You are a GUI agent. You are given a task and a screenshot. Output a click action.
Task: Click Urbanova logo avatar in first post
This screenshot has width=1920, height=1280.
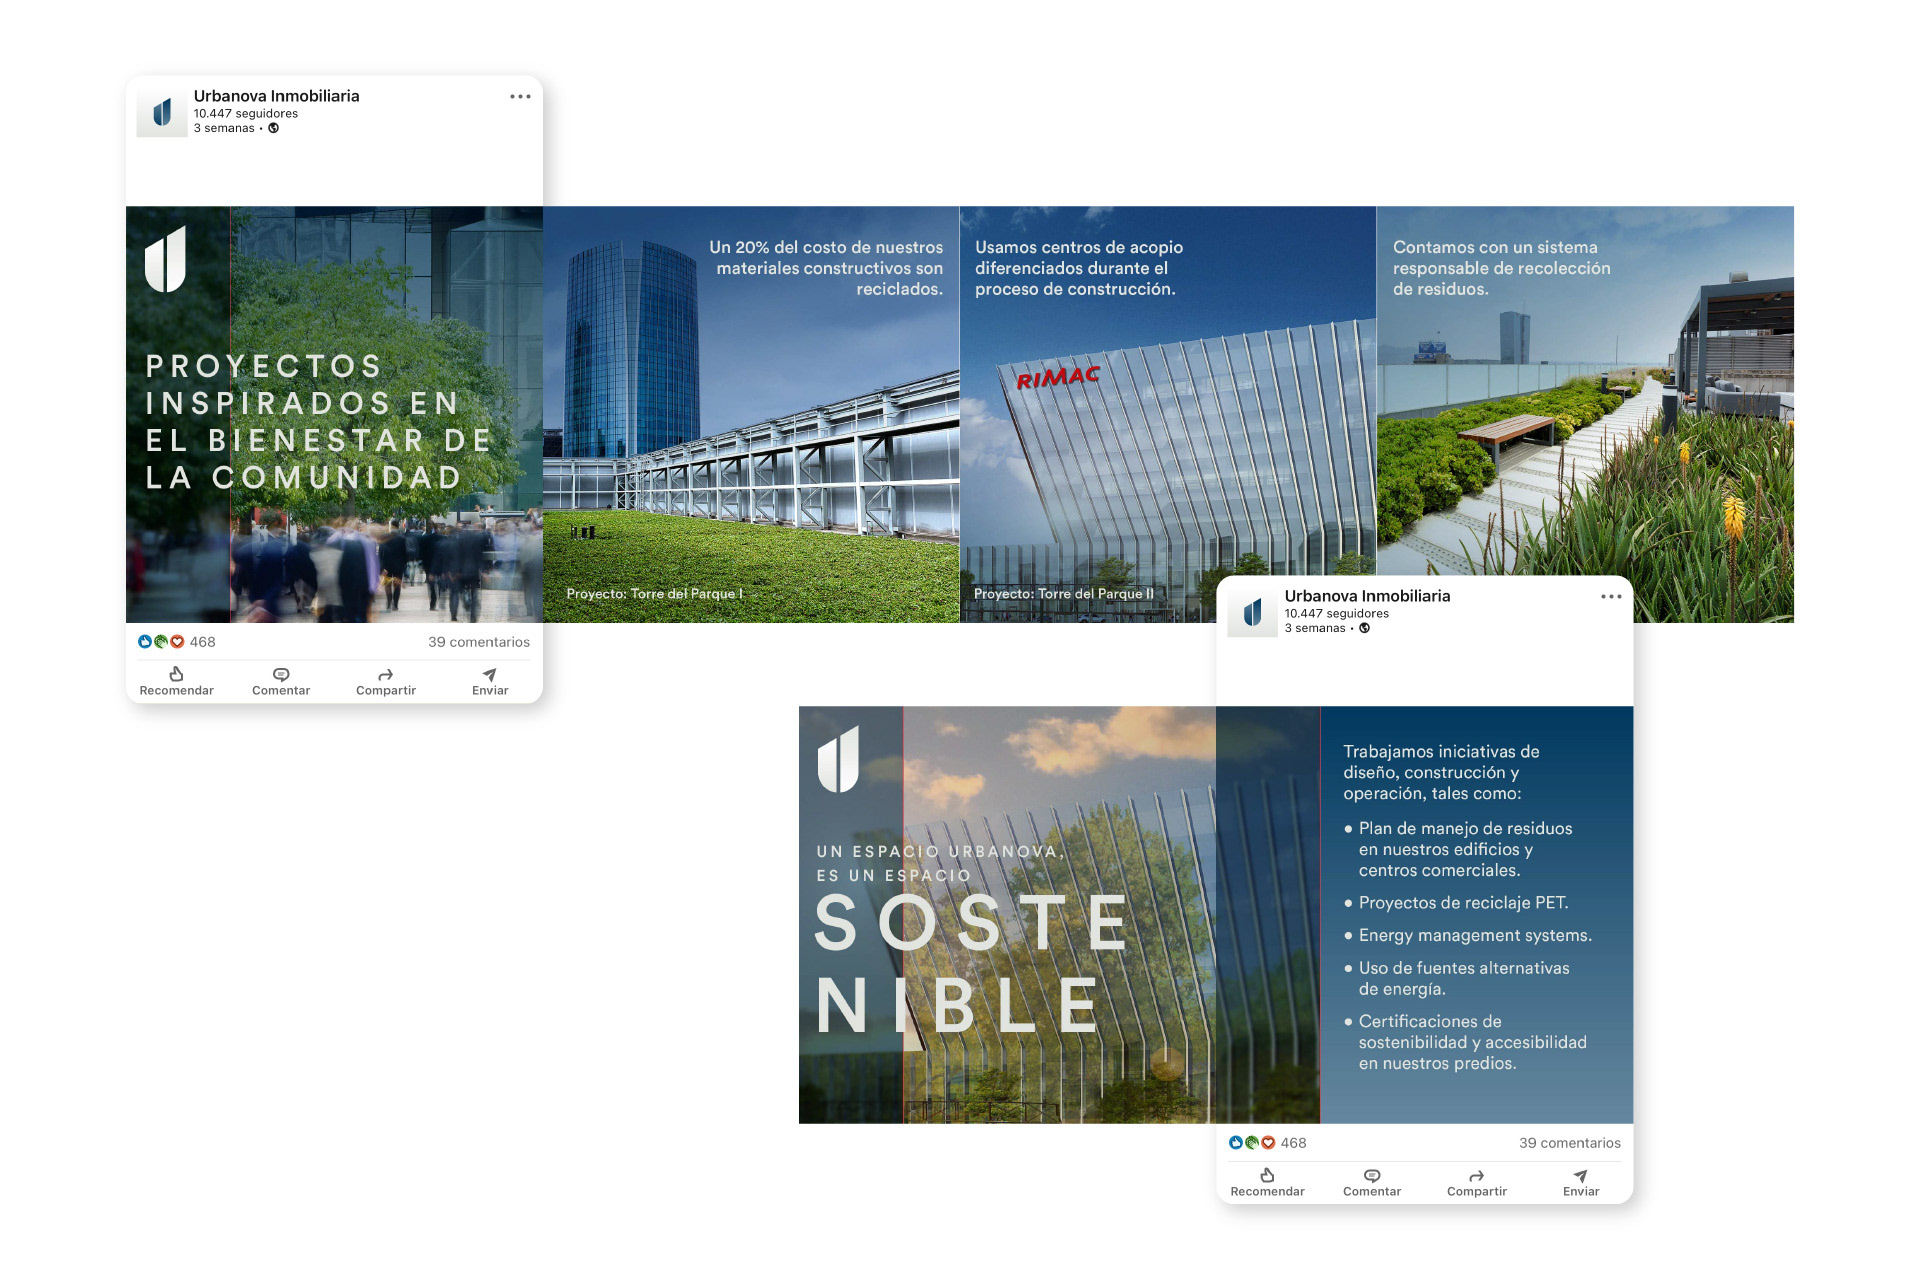(x=162, y=113)
